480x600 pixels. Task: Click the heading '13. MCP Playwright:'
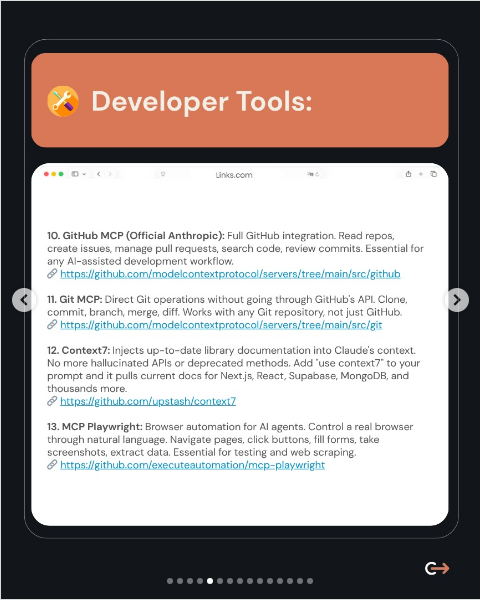coord(95,427)
